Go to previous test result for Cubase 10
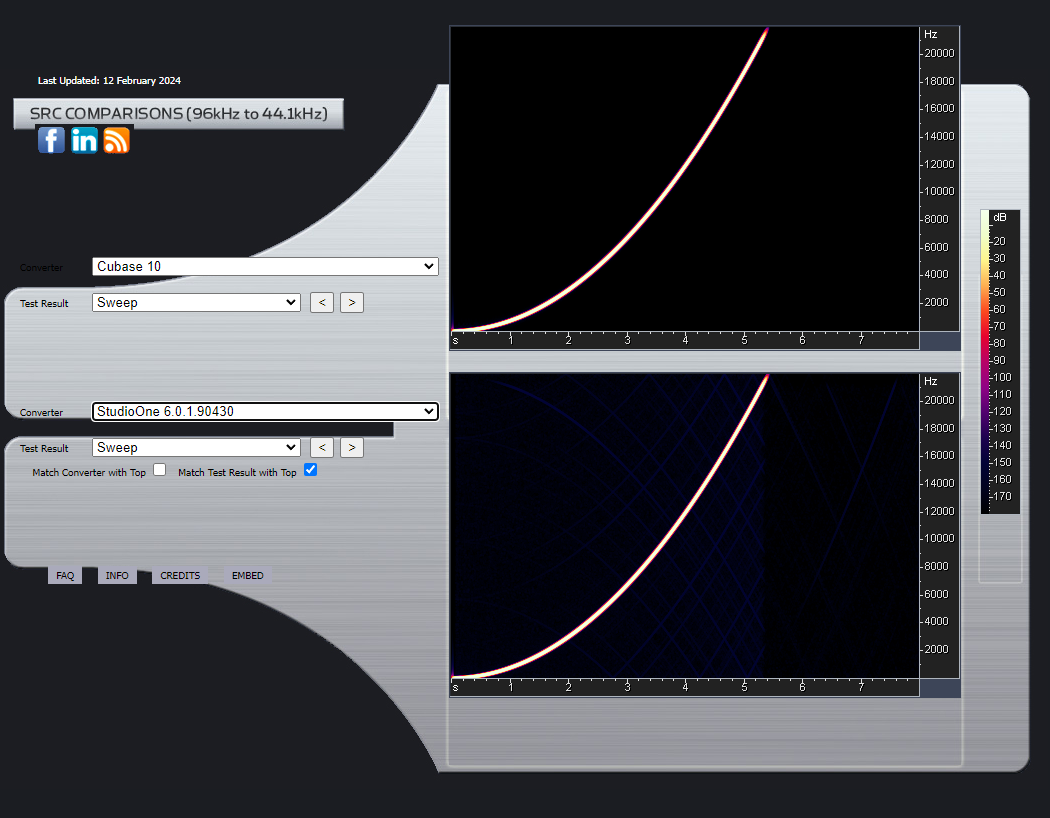Viewport: 1050px width, 818px height. [x=322, y=303]
